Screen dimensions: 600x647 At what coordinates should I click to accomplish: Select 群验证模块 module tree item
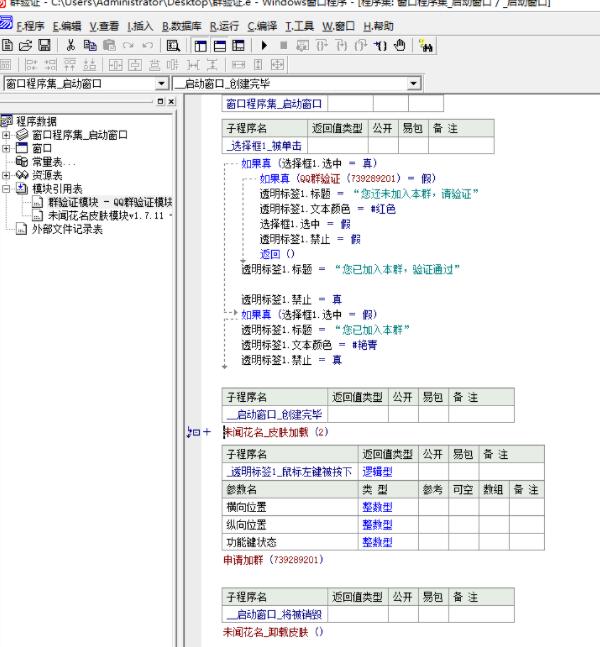110,202
